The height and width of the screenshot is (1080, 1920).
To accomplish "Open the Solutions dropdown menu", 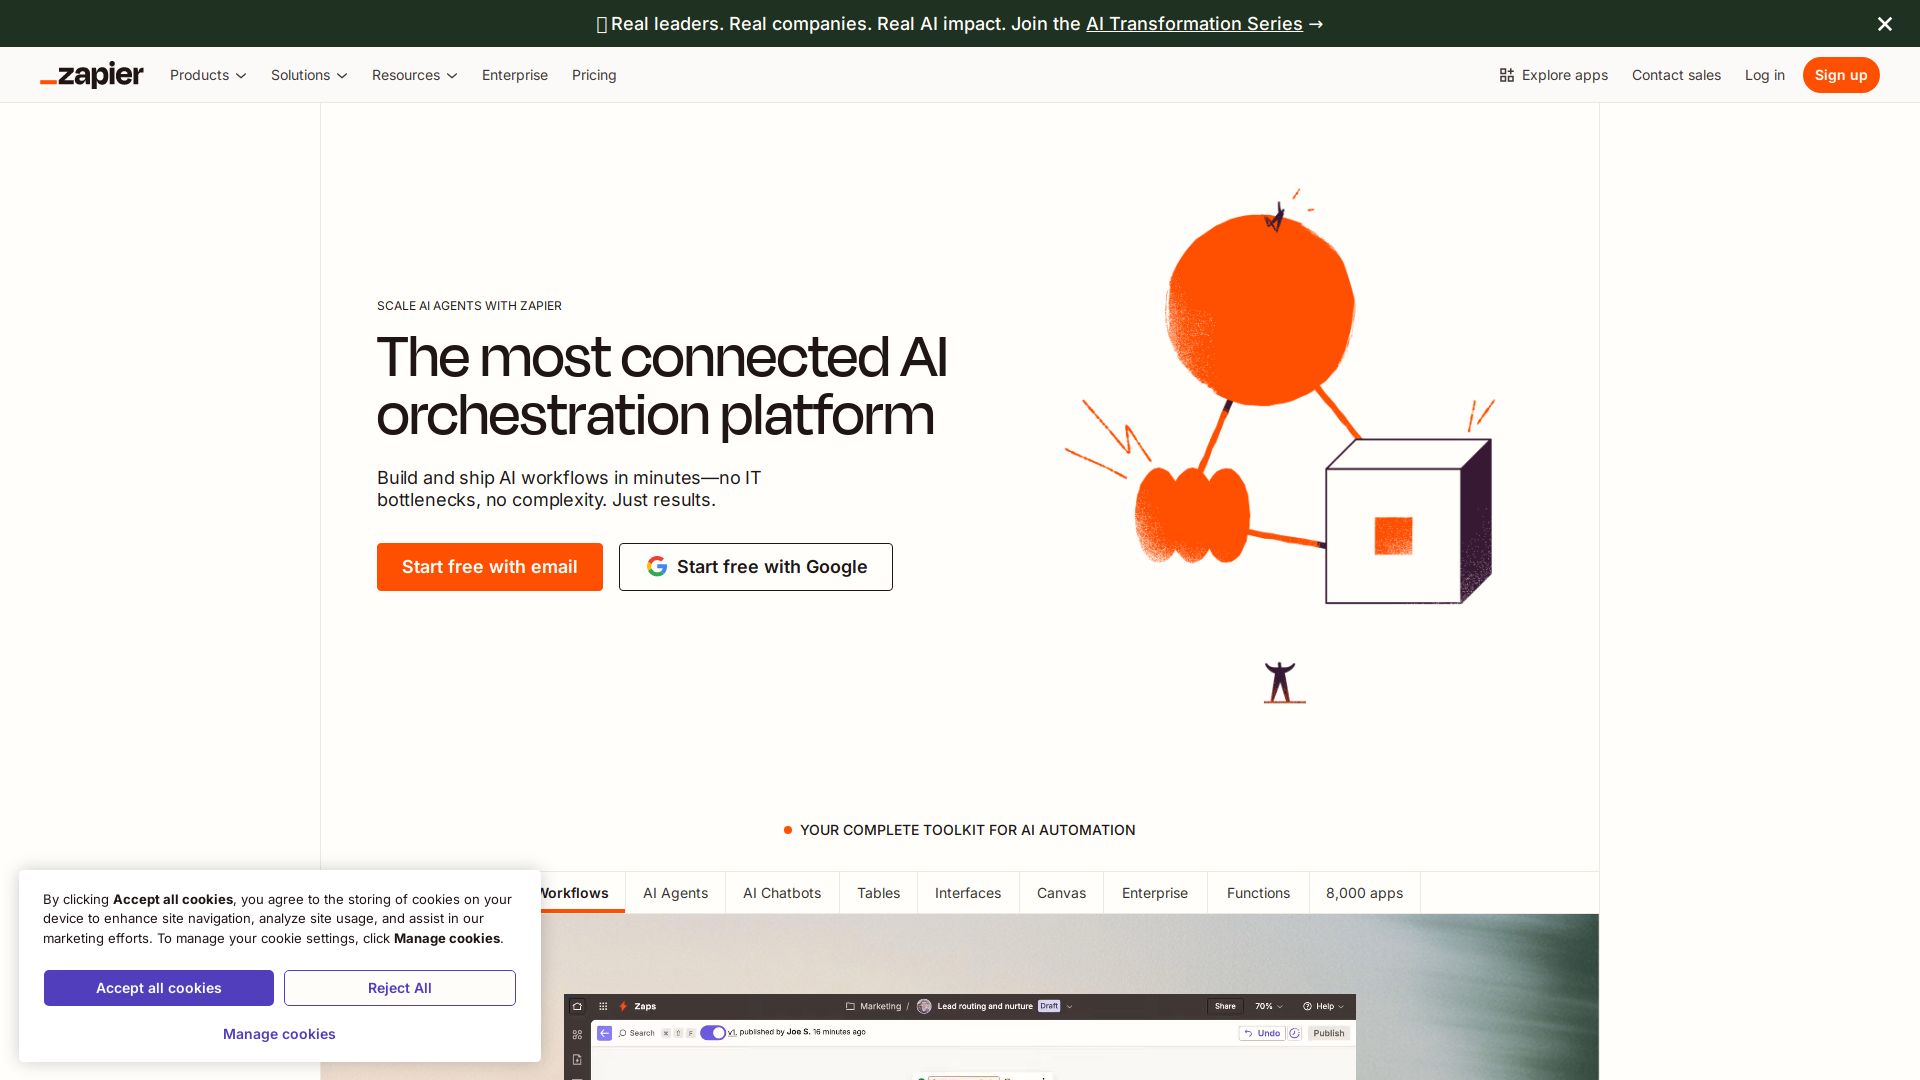I will tap(309, 75).
